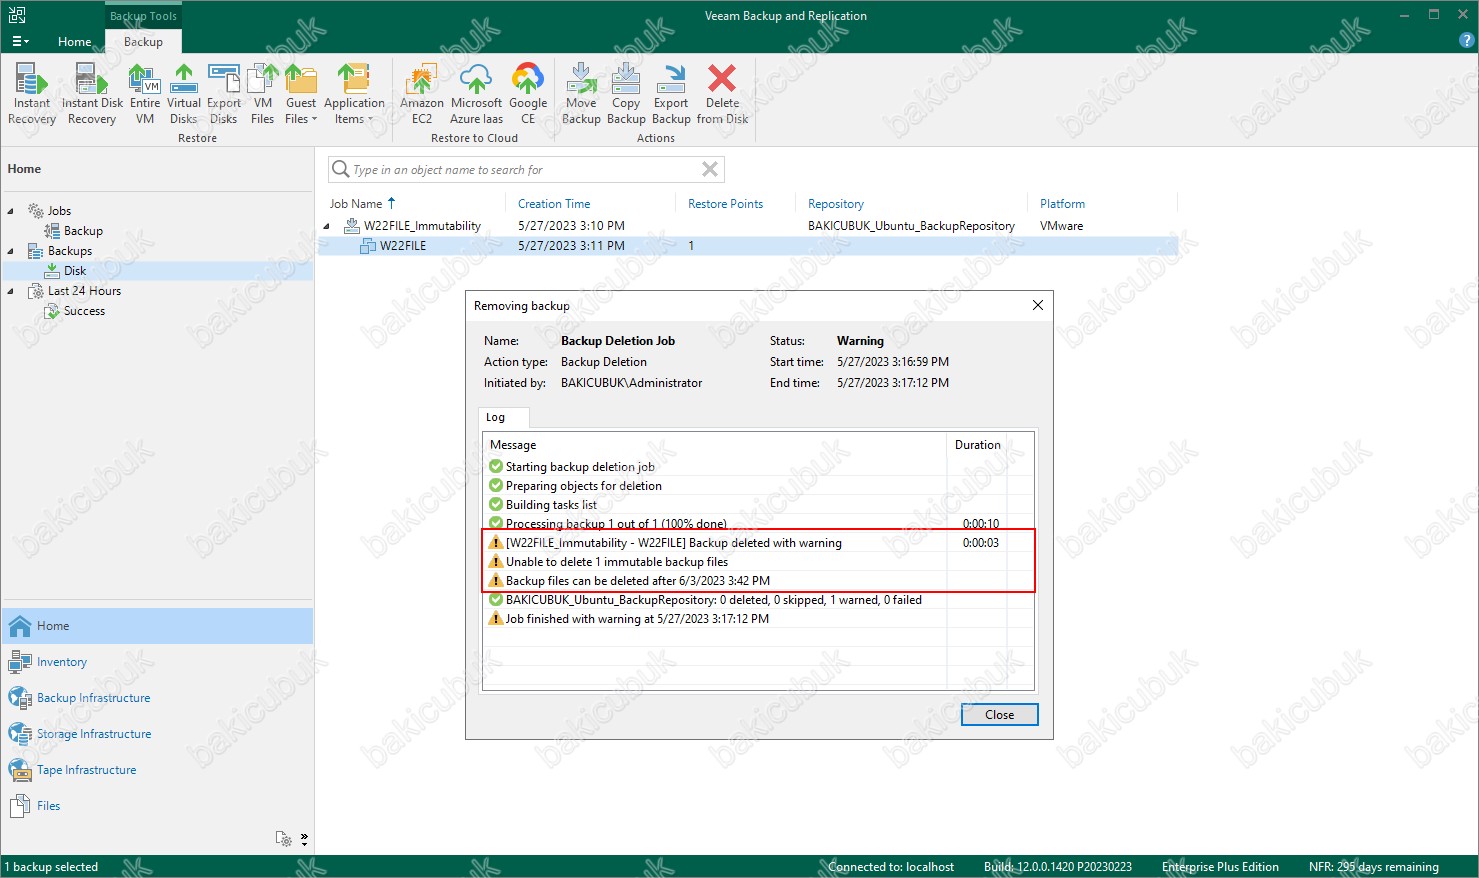Click Close button in Removing backup dialog

tap(999, 715)
